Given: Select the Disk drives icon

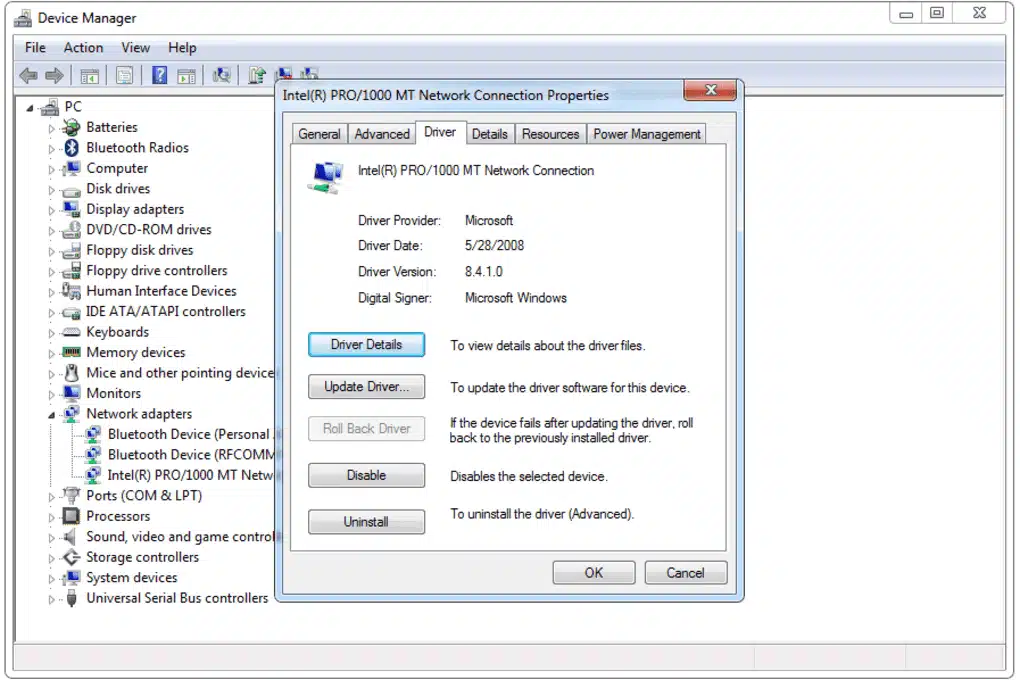Looking at the screenshot, I should tap(71, 191).
